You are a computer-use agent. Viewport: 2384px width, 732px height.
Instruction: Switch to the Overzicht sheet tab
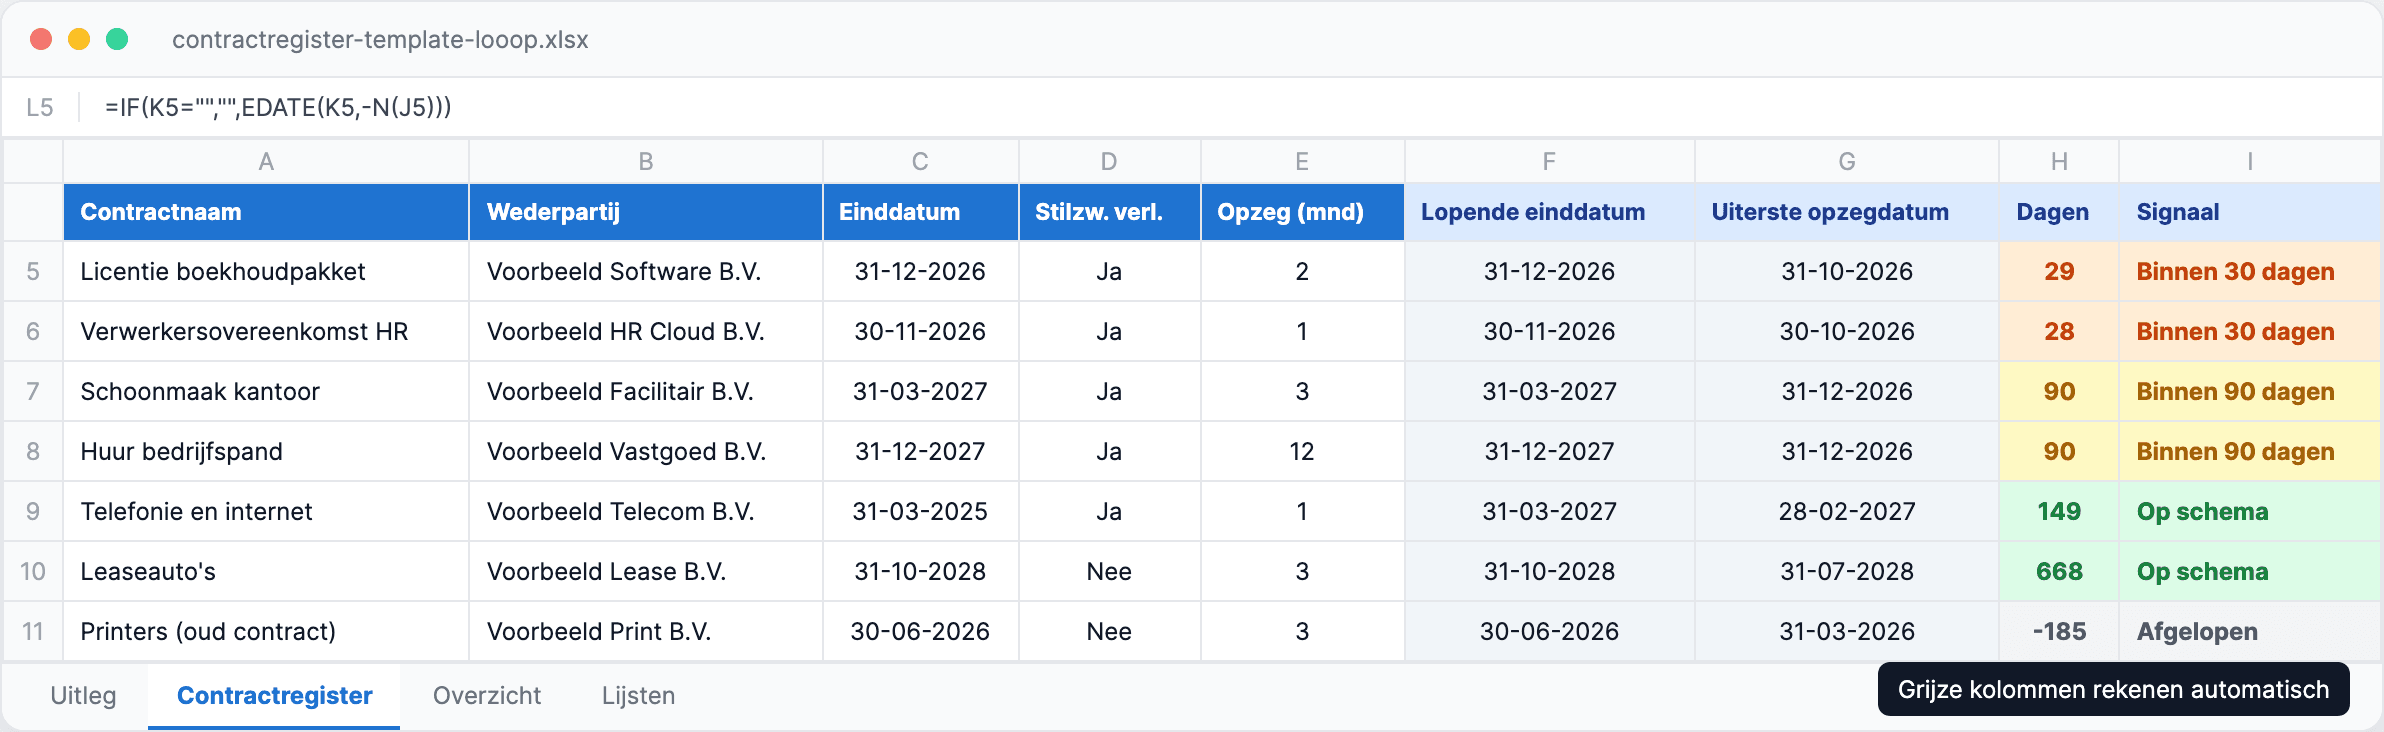(x=487, y=695)
